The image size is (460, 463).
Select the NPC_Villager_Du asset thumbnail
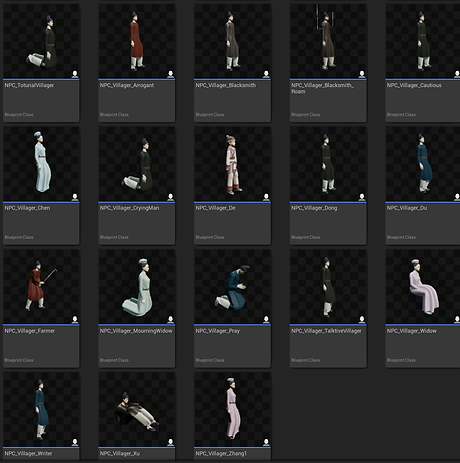[423, 164]
